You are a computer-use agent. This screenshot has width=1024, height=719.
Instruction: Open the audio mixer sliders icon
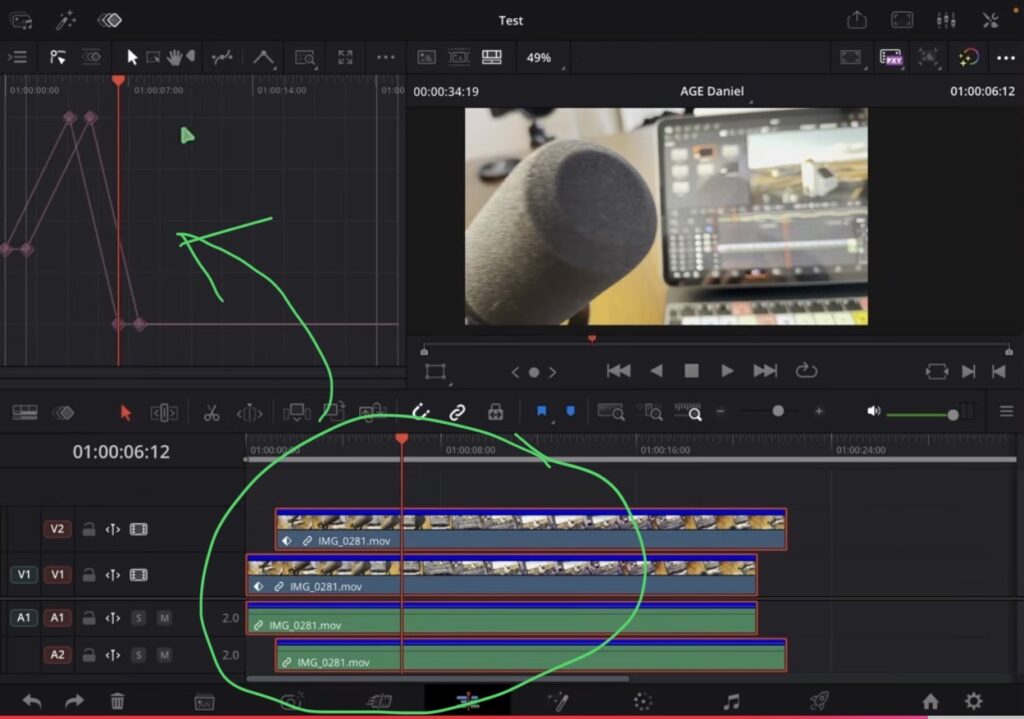[946, 20]
